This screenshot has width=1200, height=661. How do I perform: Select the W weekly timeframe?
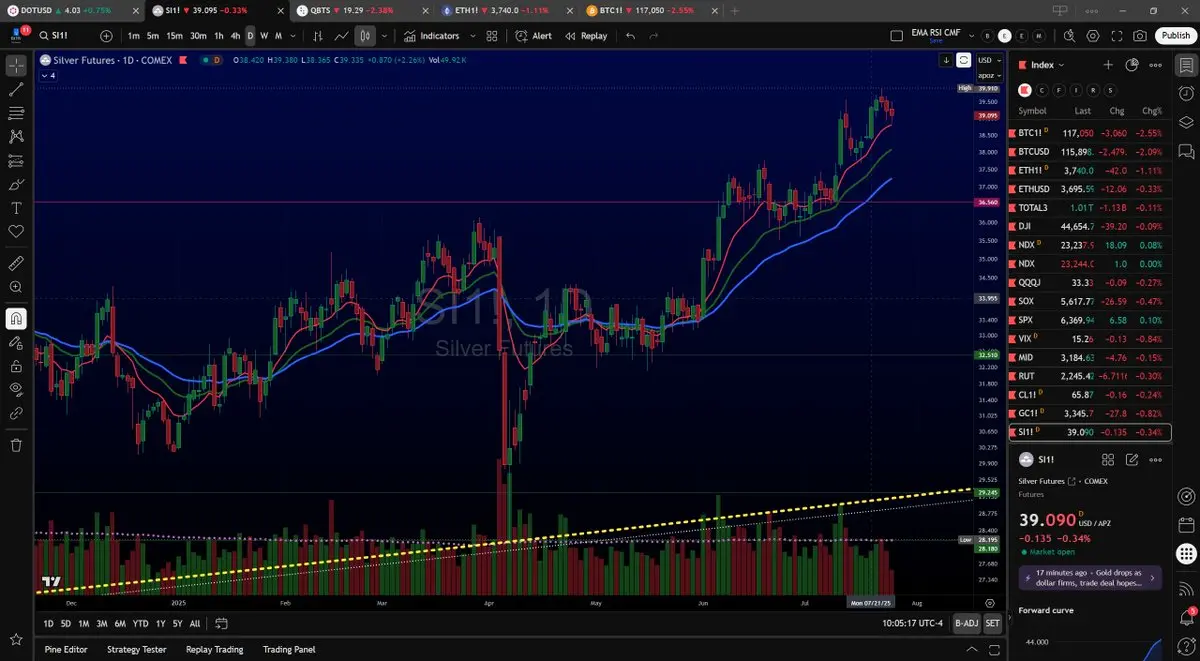point(264,36)
